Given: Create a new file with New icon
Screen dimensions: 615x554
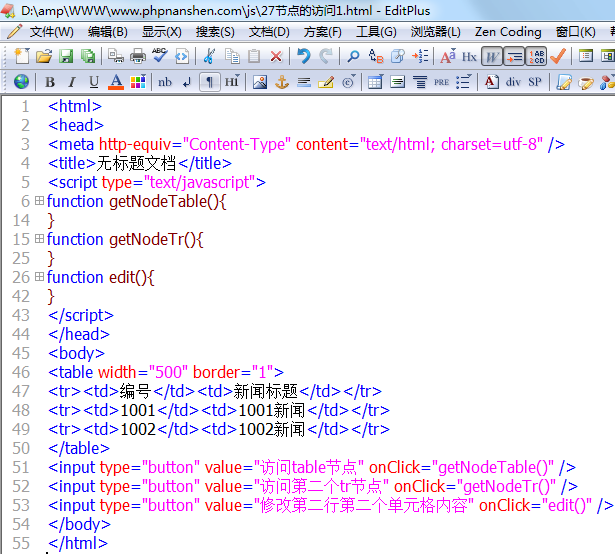Looking at the screenshot, I should click(x=22, y=56).
